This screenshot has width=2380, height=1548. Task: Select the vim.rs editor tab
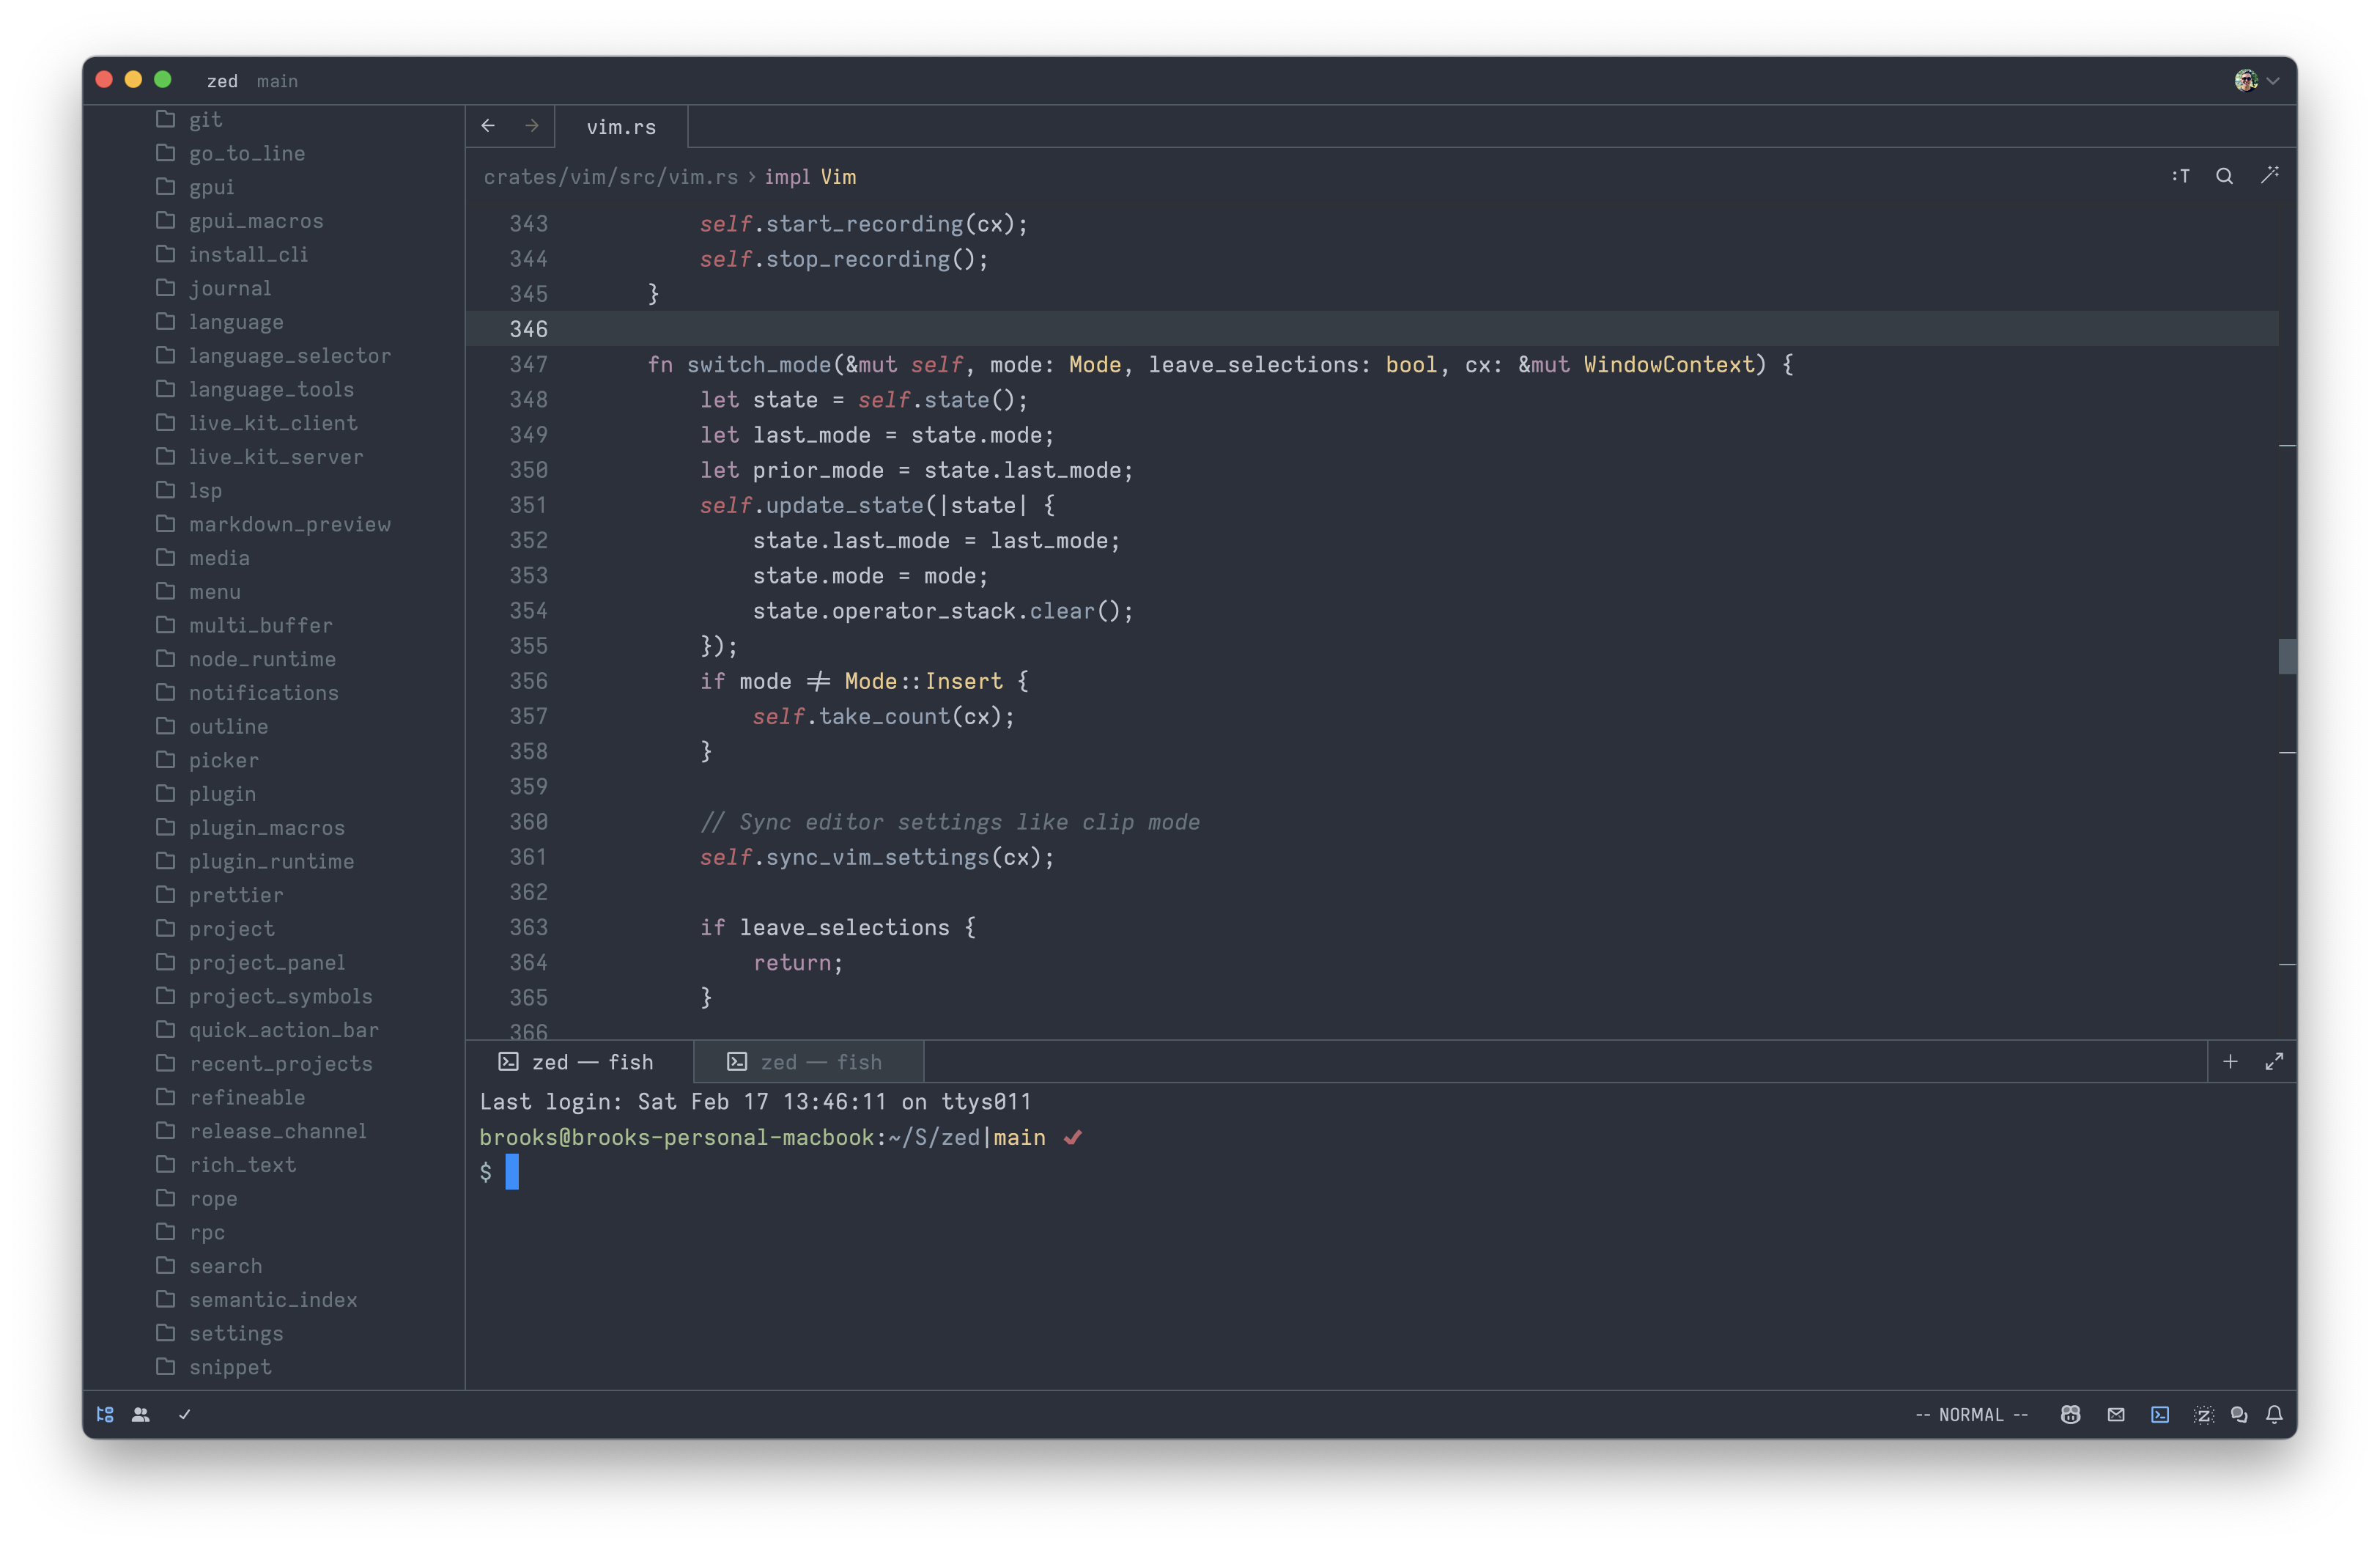[621, 127]
